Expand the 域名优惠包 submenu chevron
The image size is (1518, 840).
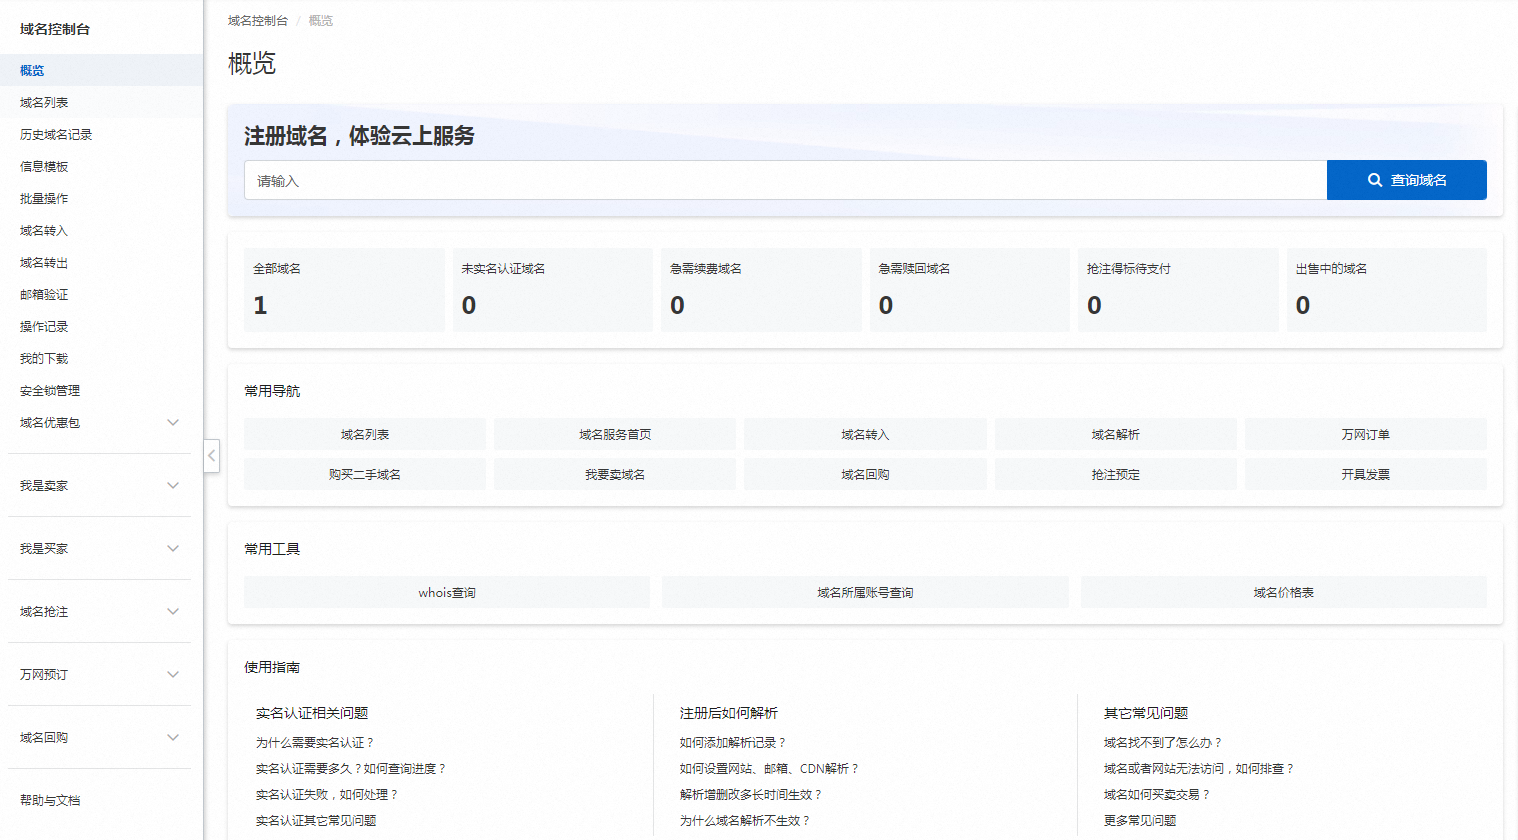pyautogui.click(x=173, y=423)
